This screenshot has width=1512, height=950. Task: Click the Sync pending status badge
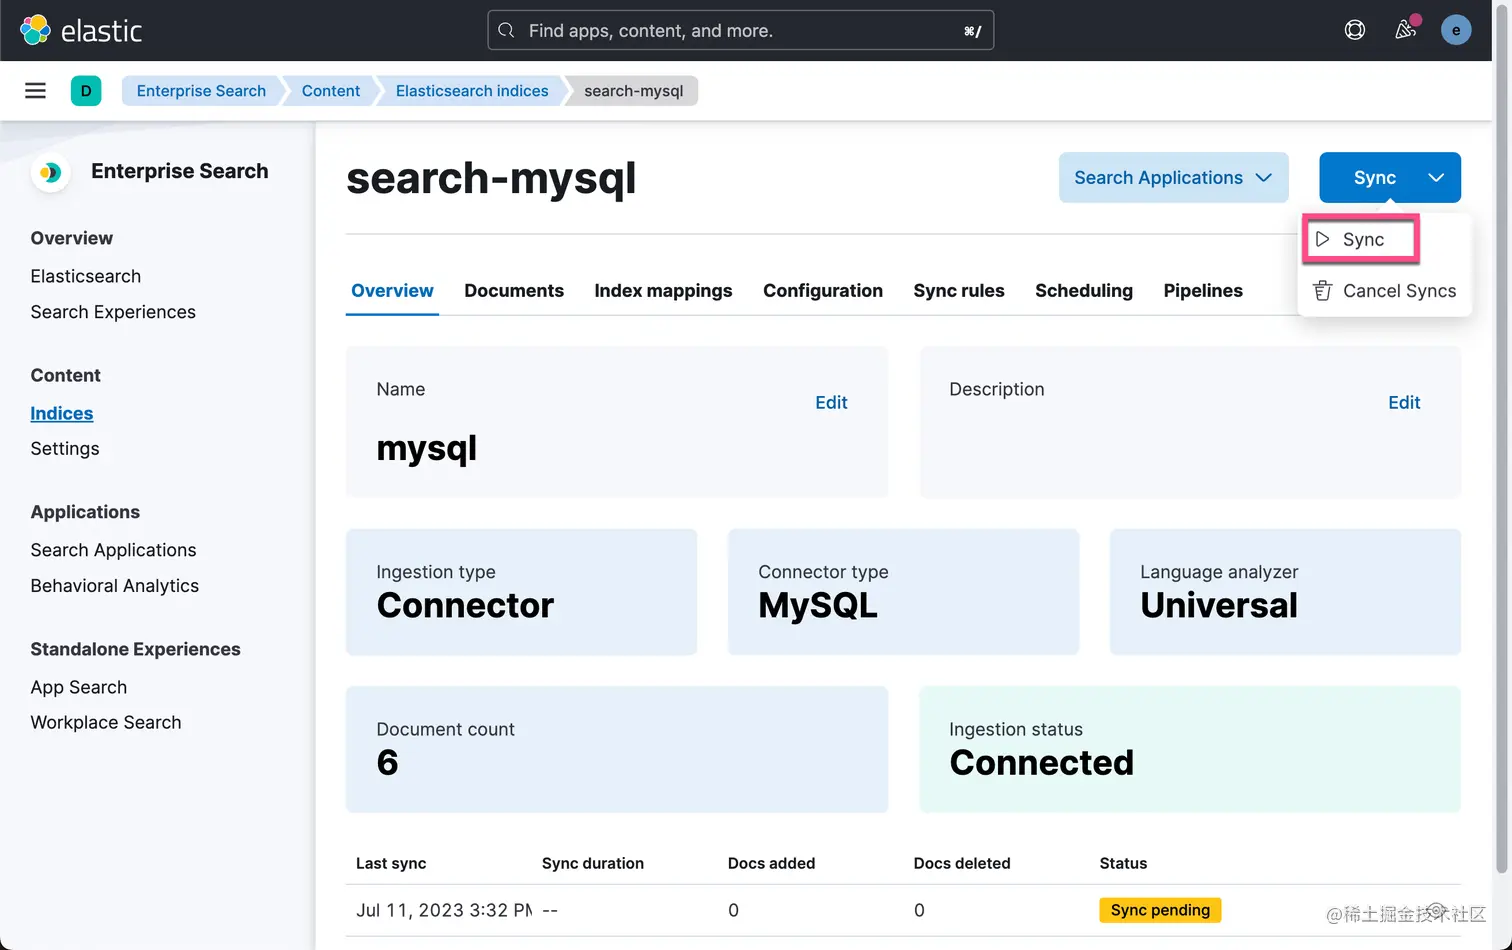(x=1160, y=910)
